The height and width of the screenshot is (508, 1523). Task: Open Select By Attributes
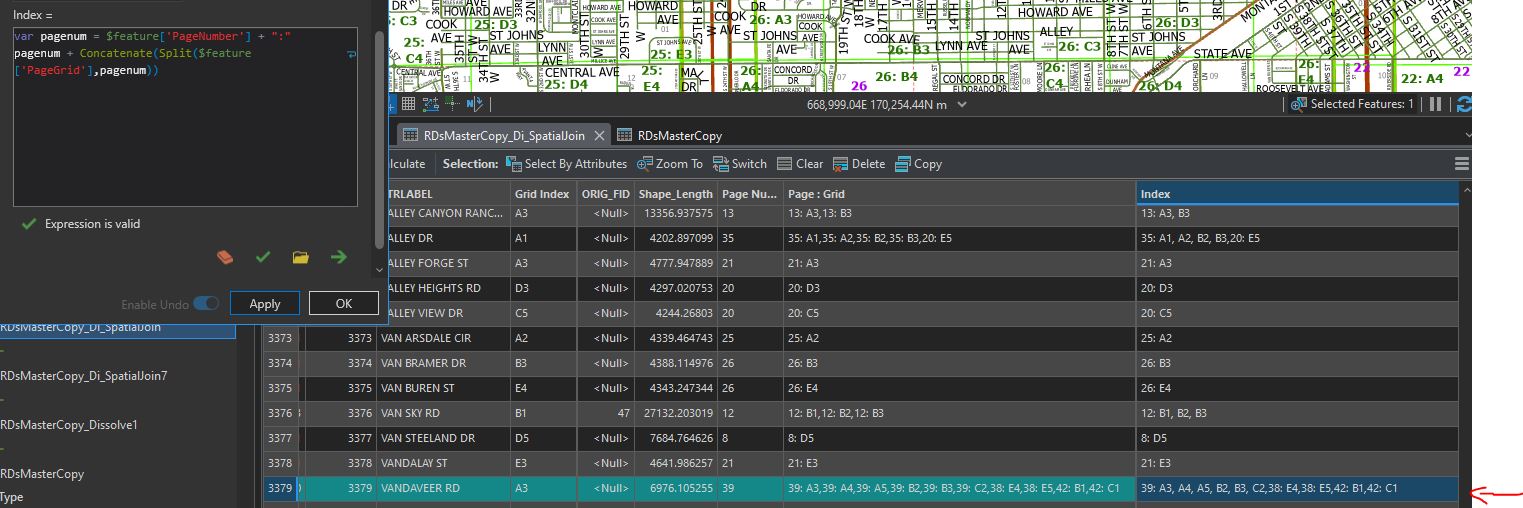click(x=566, y=164)
